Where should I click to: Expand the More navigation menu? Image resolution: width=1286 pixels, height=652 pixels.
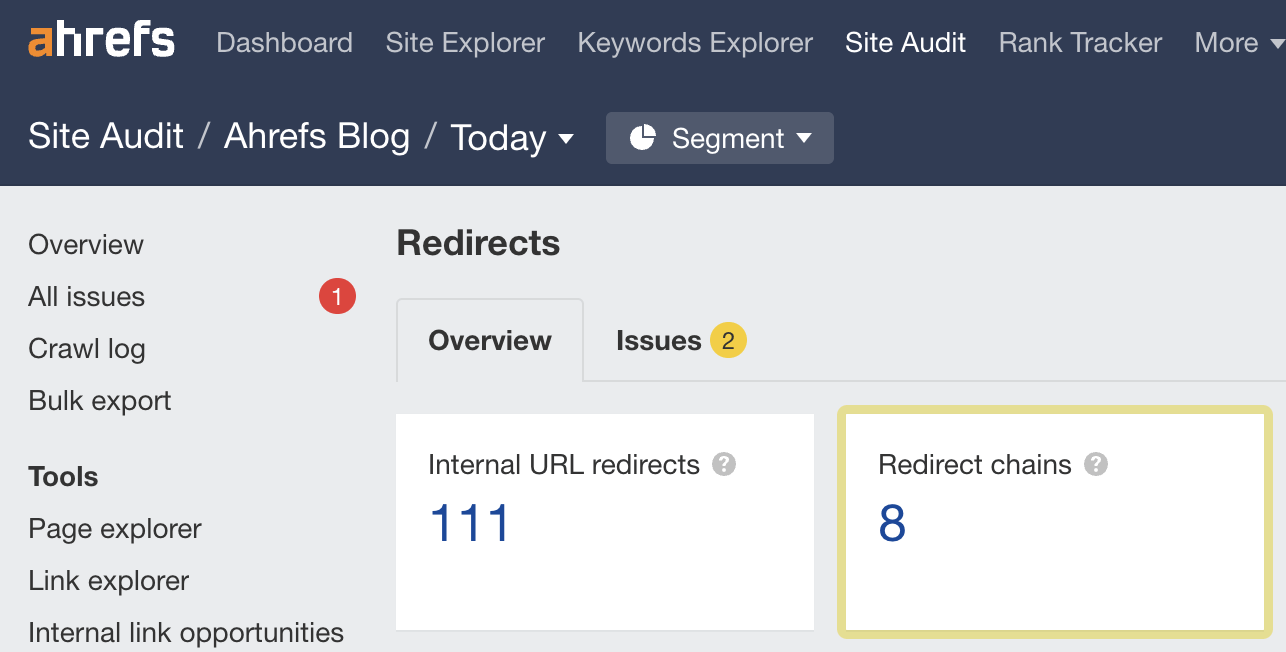click(1236, 43)
